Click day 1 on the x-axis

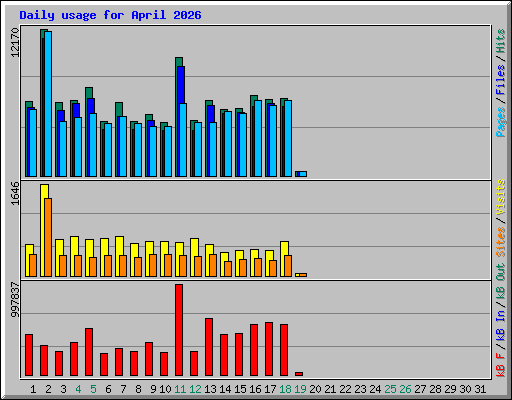[x=33, y=389]
